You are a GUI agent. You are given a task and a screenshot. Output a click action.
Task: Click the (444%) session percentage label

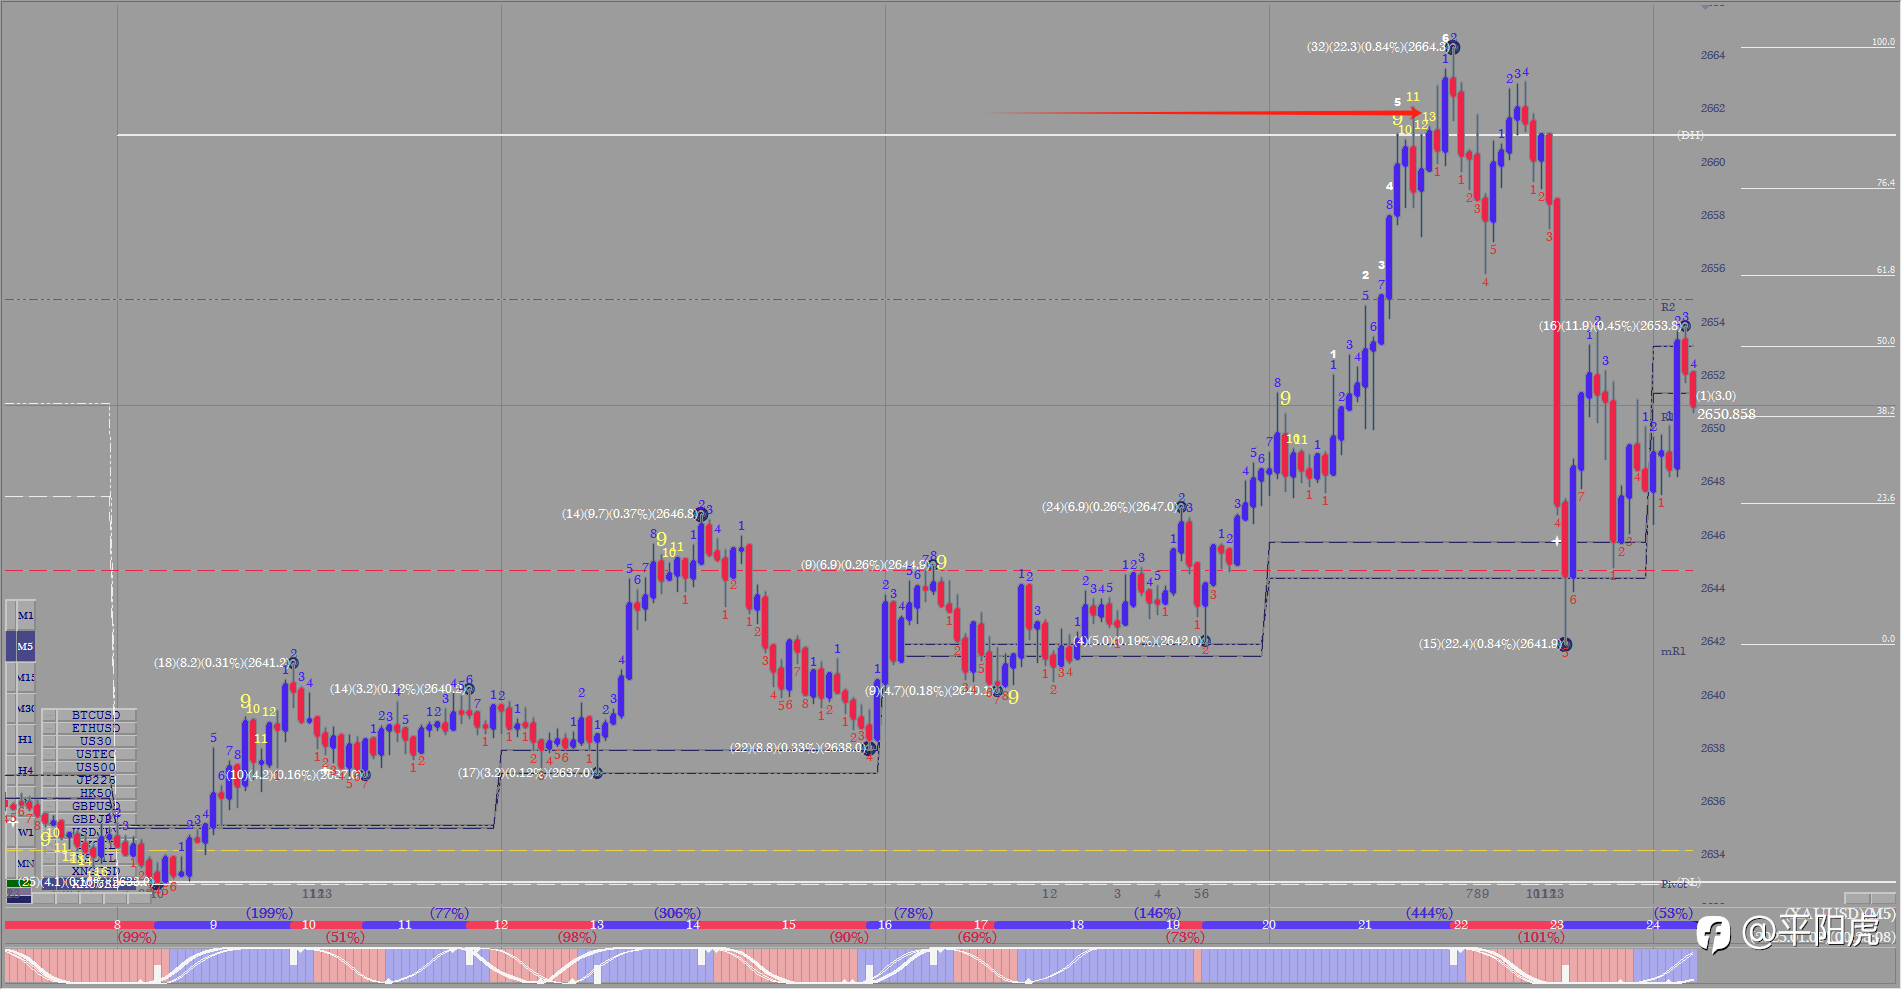(1429, 913)
